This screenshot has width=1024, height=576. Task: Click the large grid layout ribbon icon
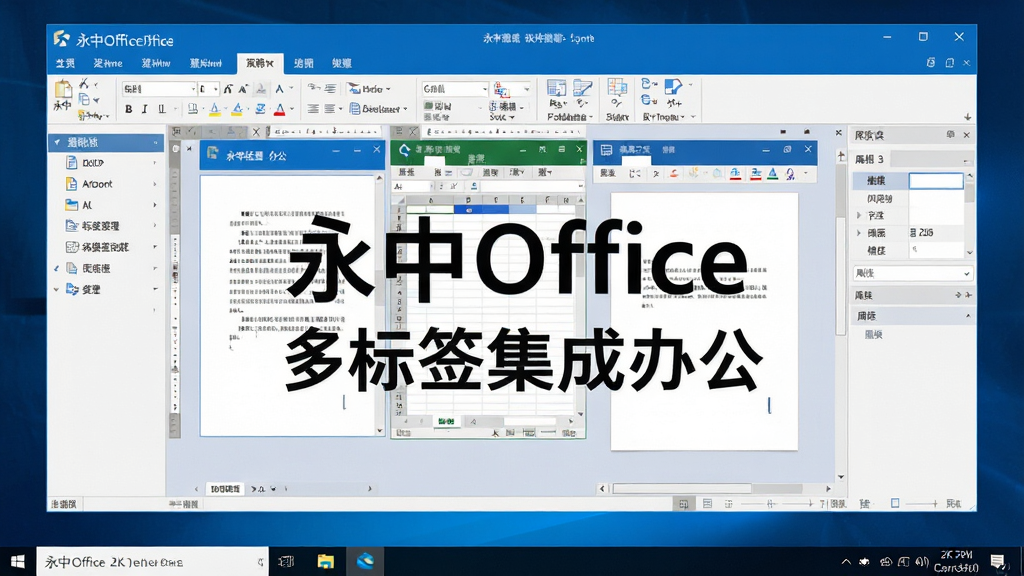tap(616, 88)
